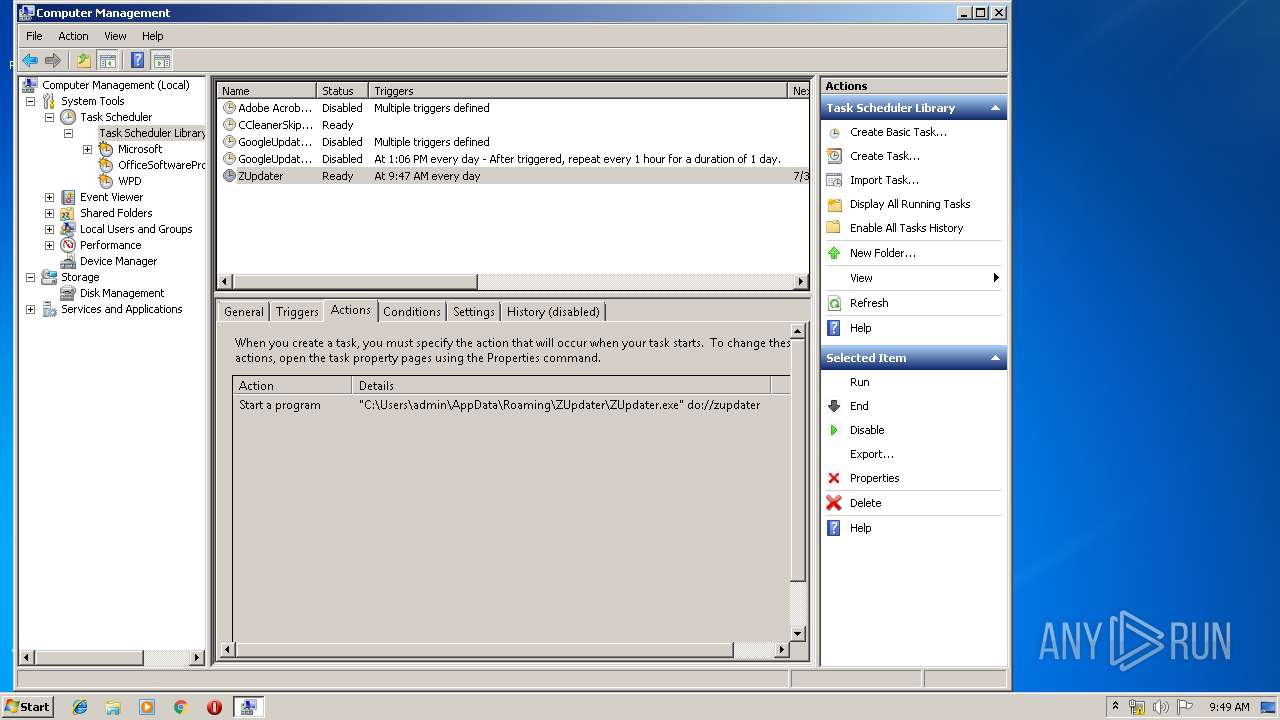The width and height of the screenshot is (1280, 720).
Task: Select Device Manager in the tree
Action: (118, 261)
